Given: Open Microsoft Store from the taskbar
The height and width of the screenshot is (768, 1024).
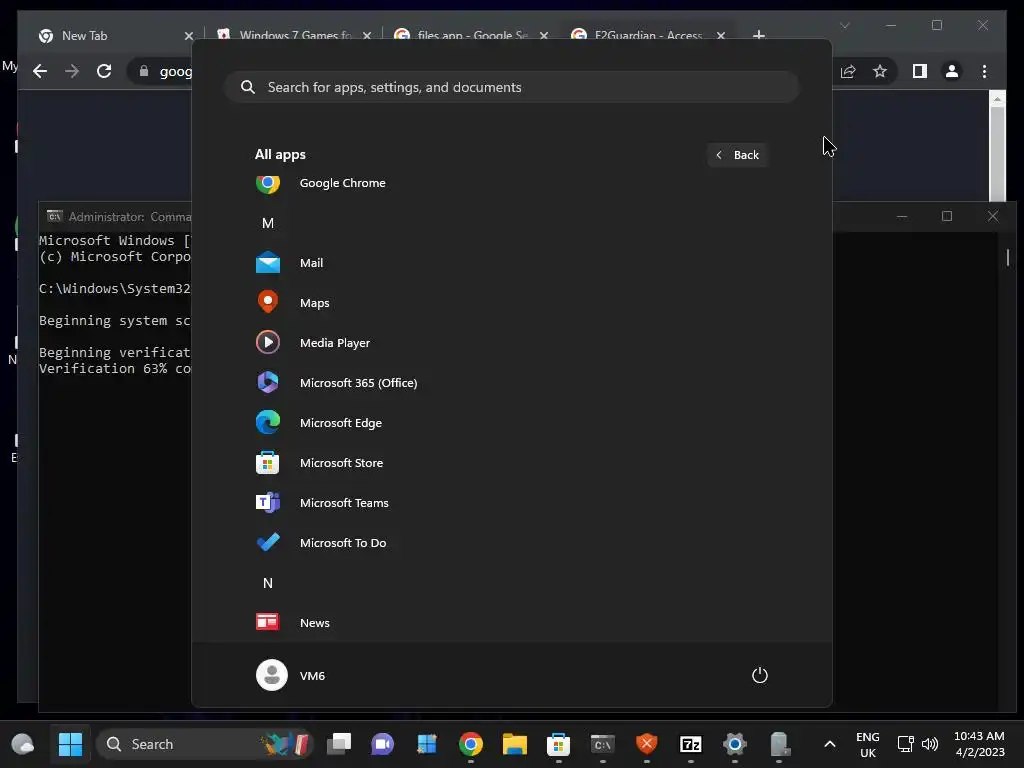Looking at the screenshot, I should point(558,744).
